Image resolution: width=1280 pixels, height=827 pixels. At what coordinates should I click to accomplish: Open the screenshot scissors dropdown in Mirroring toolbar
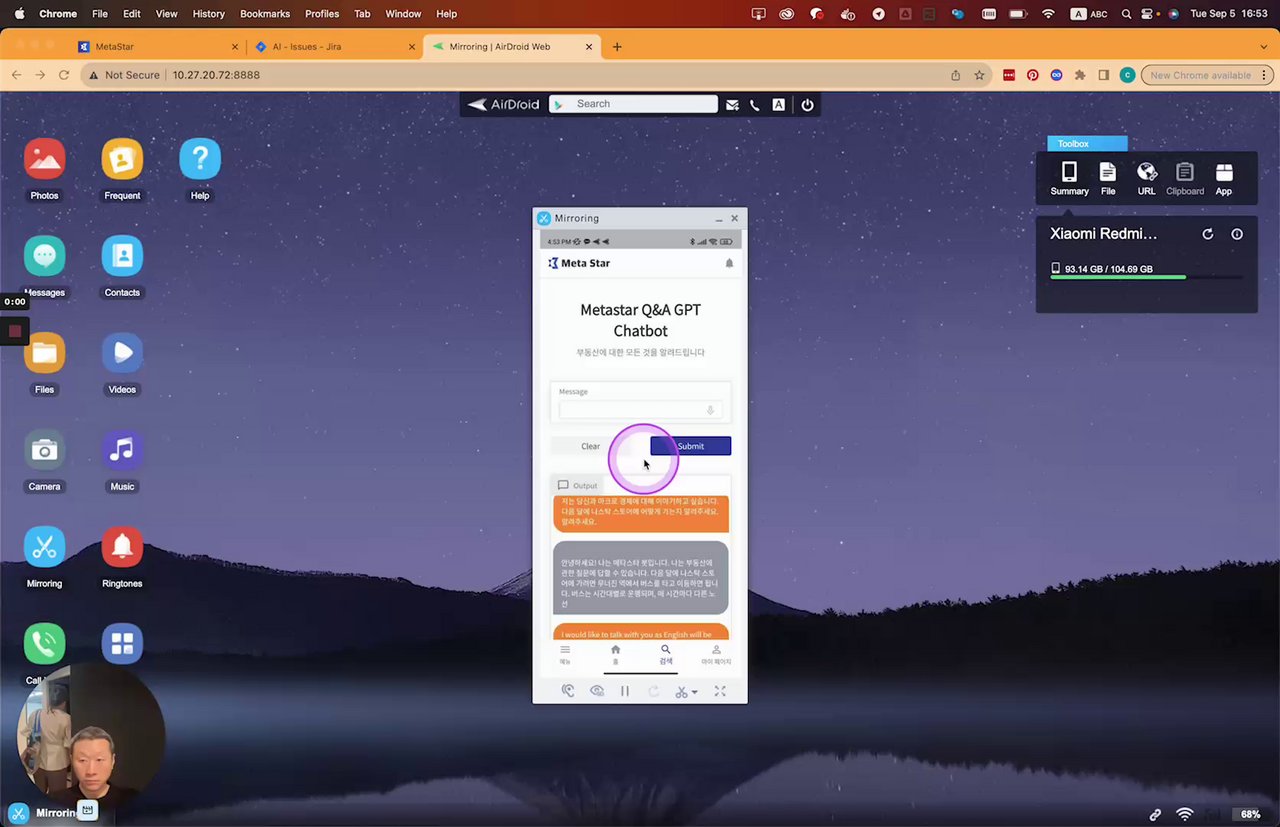[x=686, y=691]
